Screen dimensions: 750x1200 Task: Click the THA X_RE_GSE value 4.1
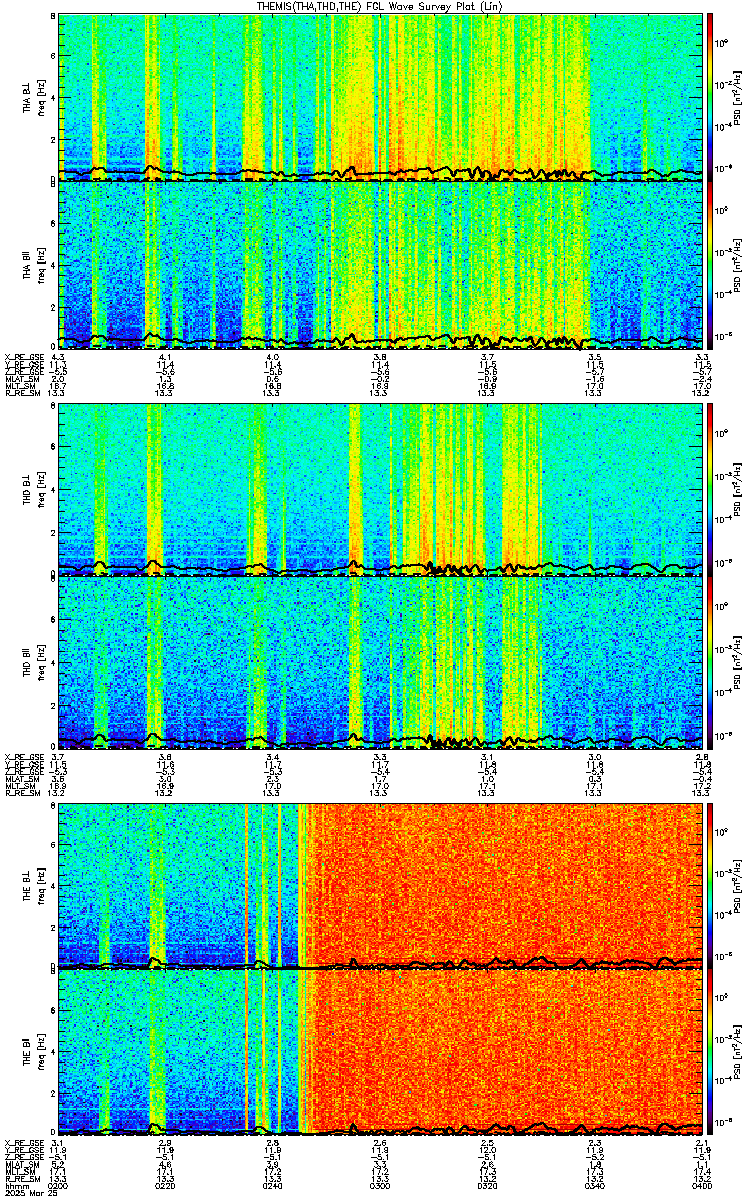pos(165,356)
